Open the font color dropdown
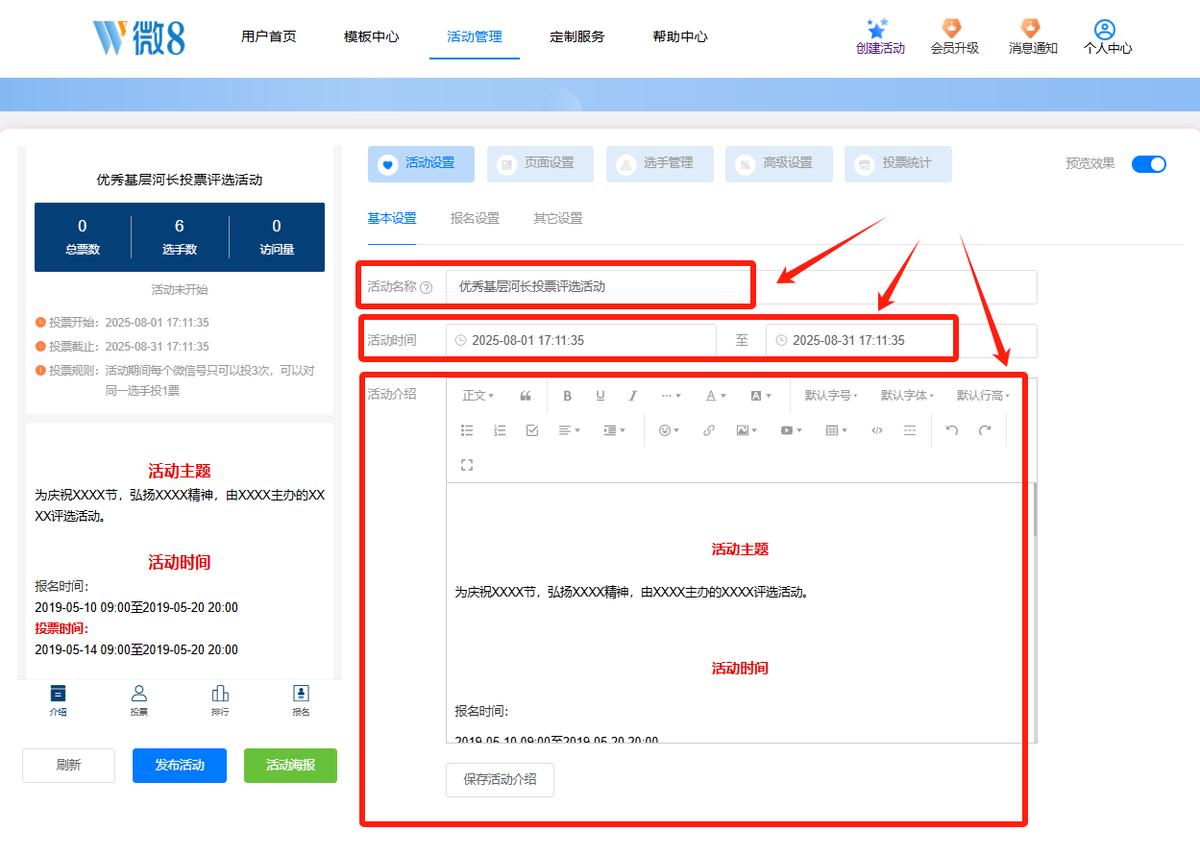The image size is (1200, 853). pos(716,396)
